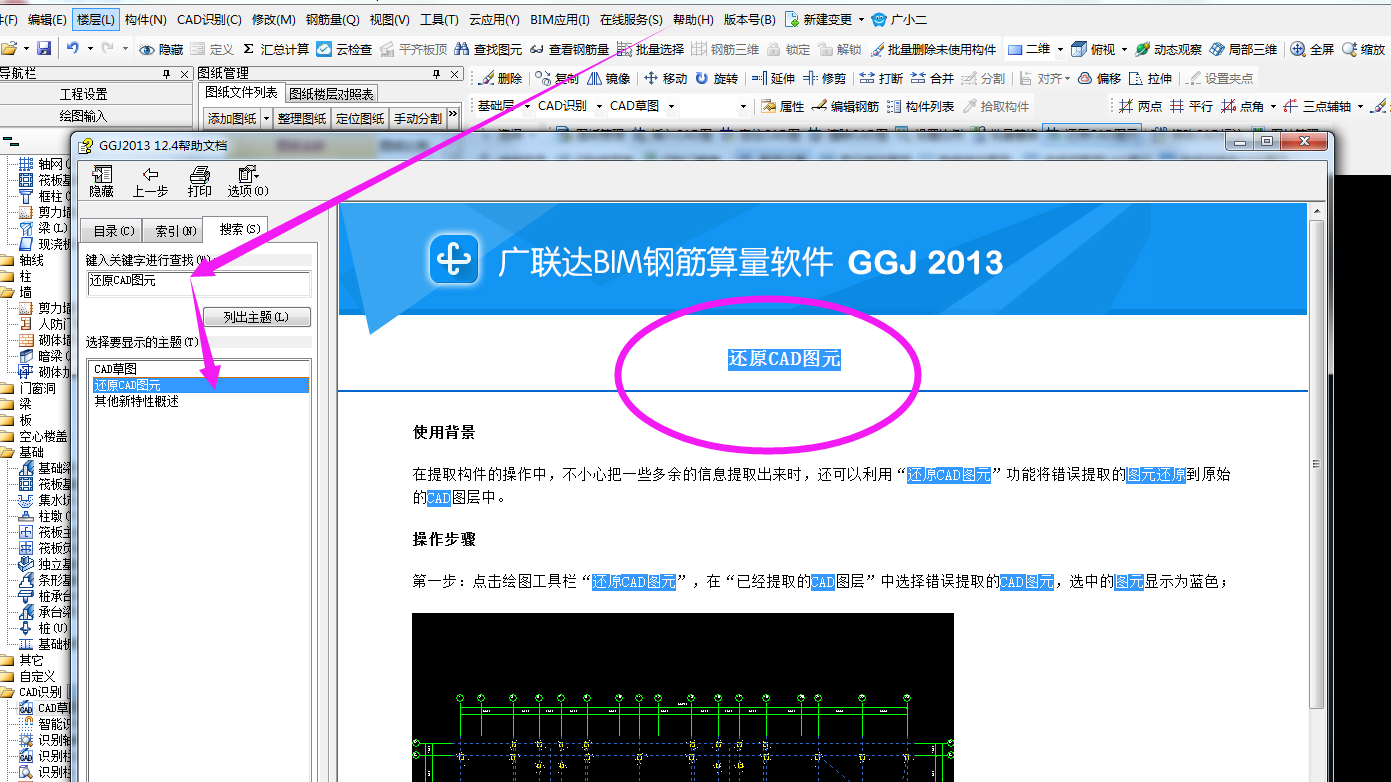This screenshot has width=1391, height=782.
Task: Open the 基础层 floor dropdown
Action: (526, 106)
